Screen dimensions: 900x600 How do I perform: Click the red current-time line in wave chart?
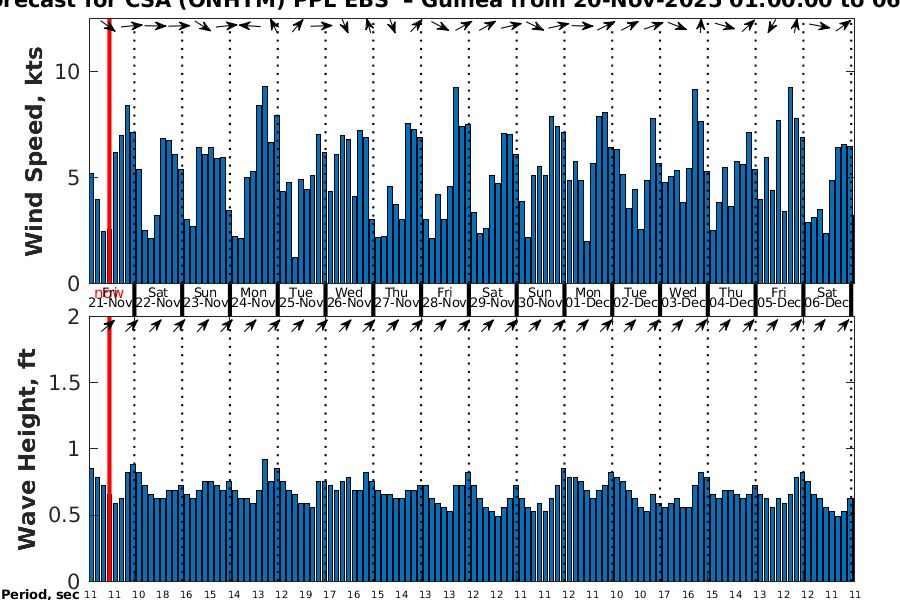pyautogui.click(x=109, y=450)
